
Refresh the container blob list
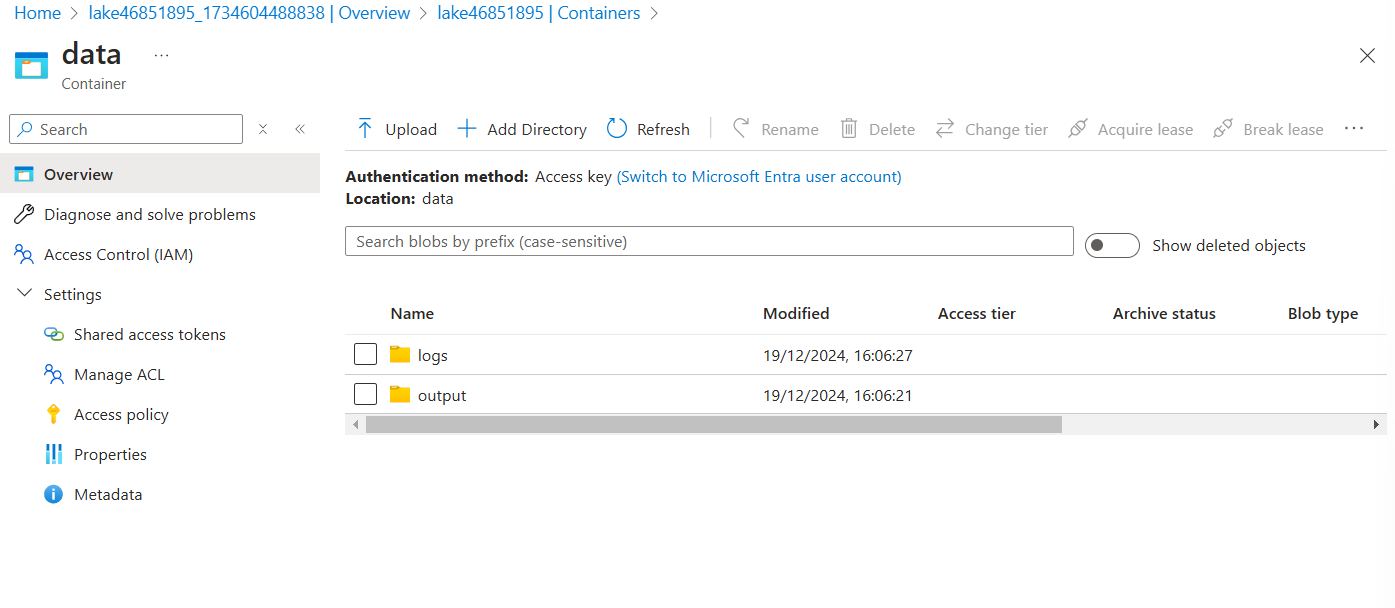648,129
